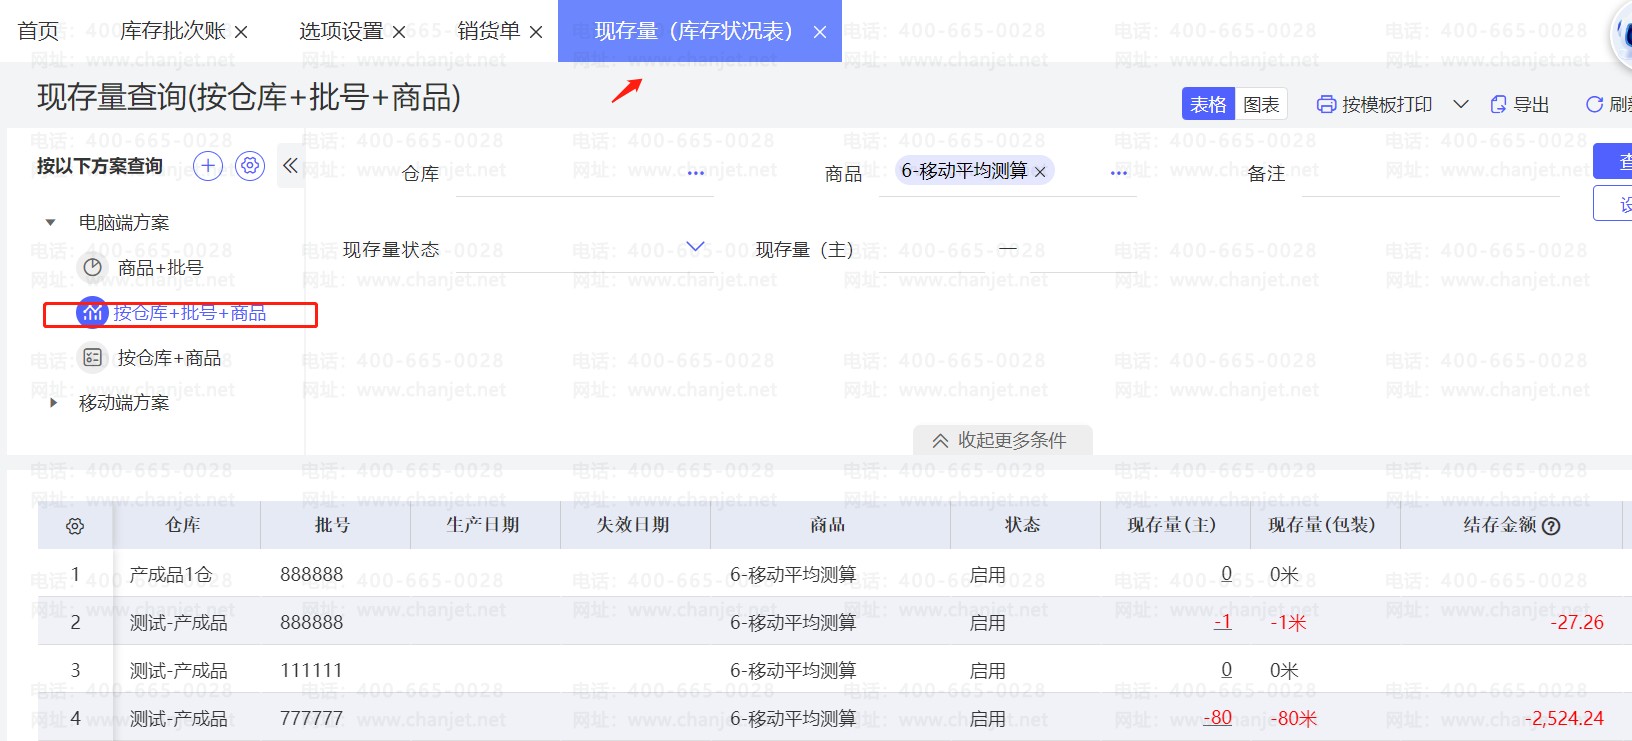Select row 1 batch number 888888

coord(311,574)
